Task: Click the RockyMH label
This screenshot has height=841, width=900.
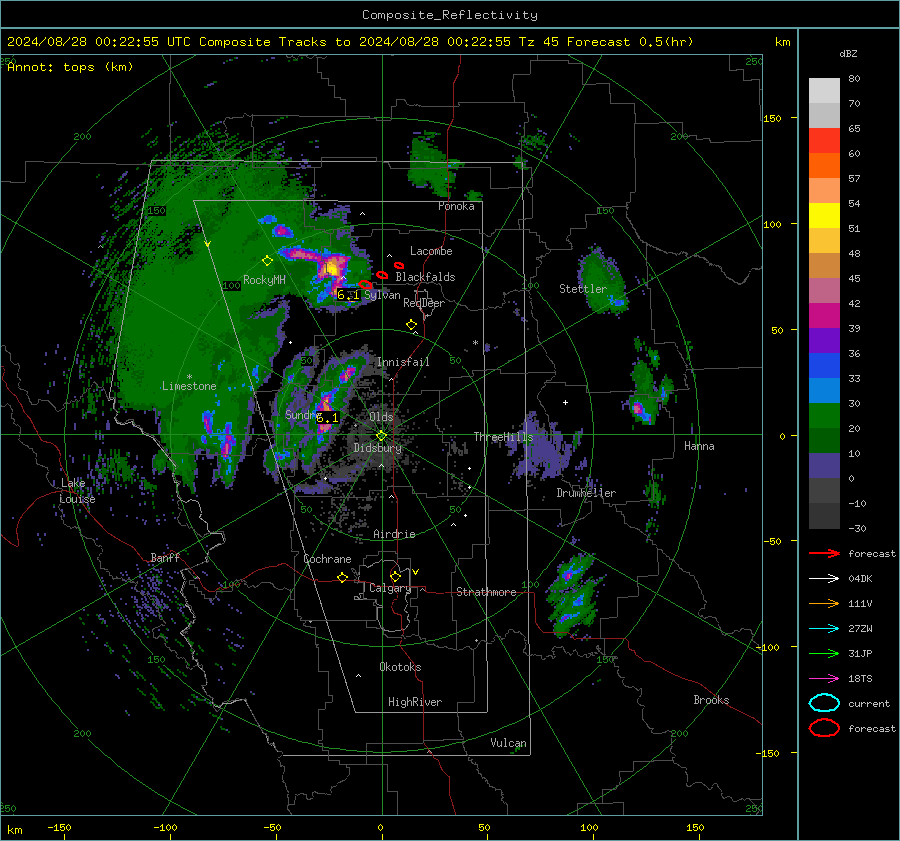Action: (264, 280)
